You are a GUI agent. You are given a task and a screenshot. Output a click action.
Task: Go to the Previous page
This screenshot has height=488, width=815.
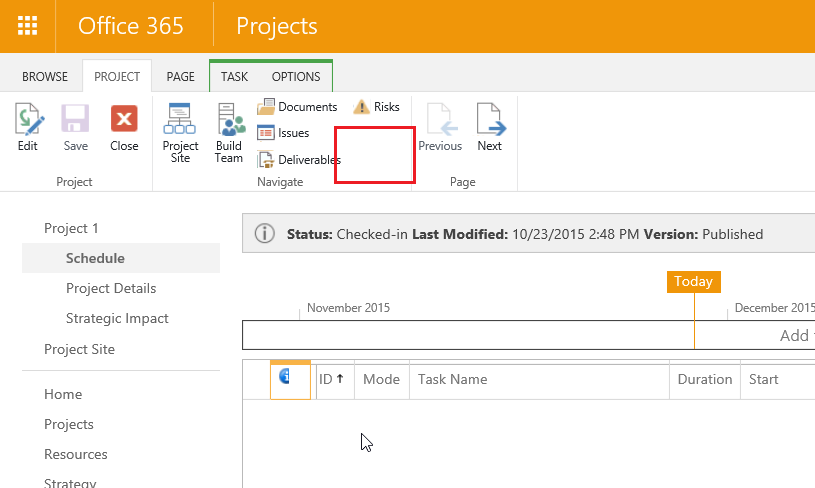pyautogui.click(x=440, y=127)
